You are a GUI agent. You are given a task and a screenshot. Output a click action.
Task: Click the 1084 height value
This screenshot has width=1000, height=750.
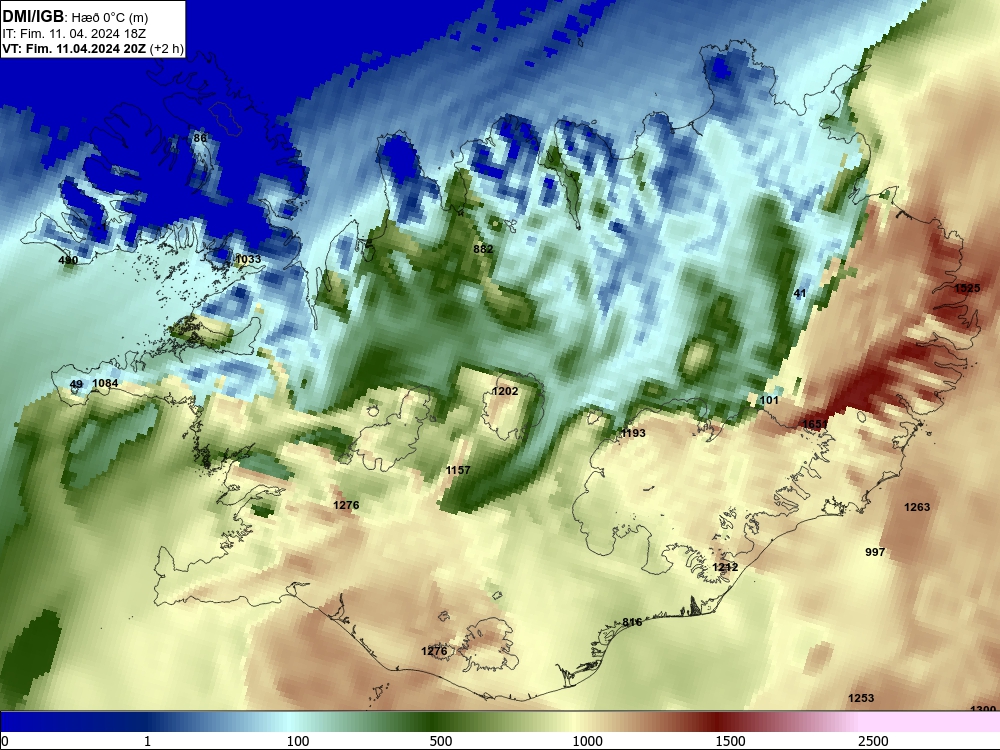coord(105,383)
